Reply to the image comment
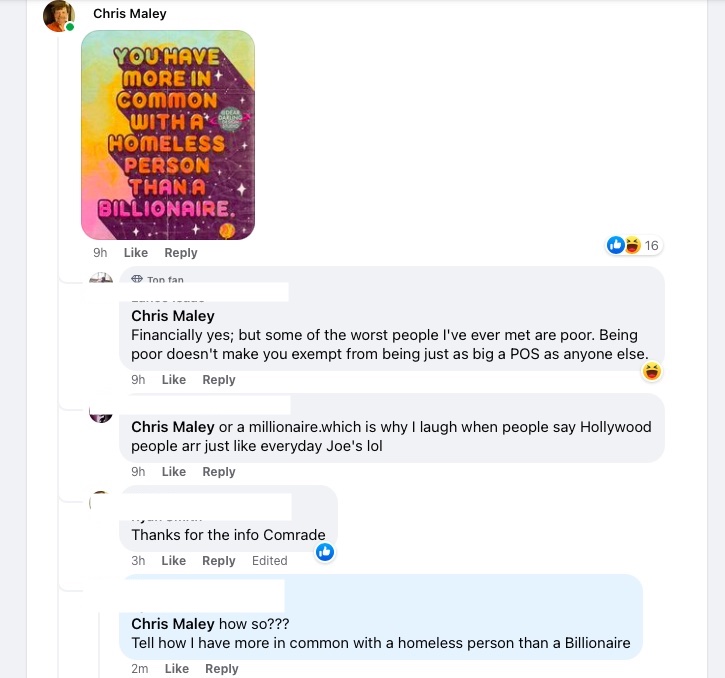This screenshot has width=725, height=678. click(181, 253)
